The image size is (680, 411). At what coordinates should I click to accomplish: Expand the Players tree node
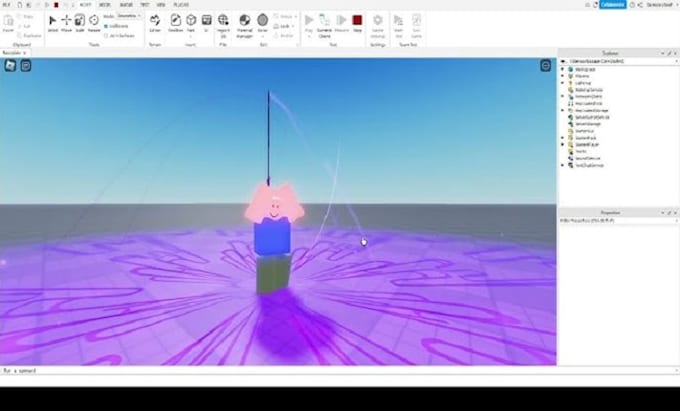click(563, 76)
